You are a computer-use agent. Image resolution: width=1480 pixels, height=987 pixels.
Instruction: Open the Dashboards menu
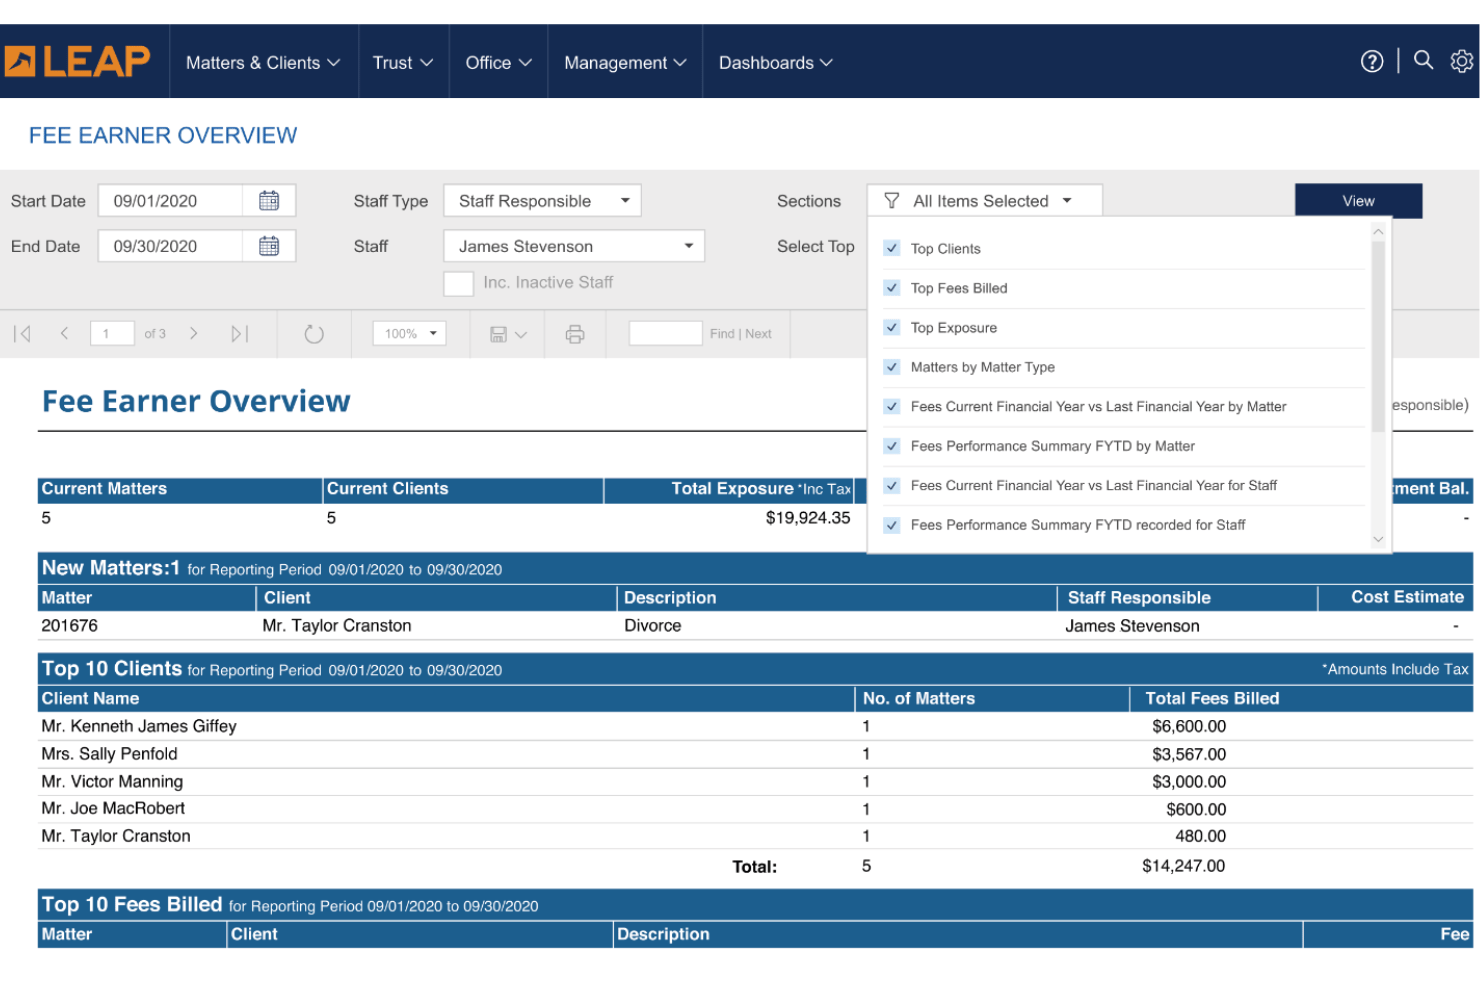775,62
